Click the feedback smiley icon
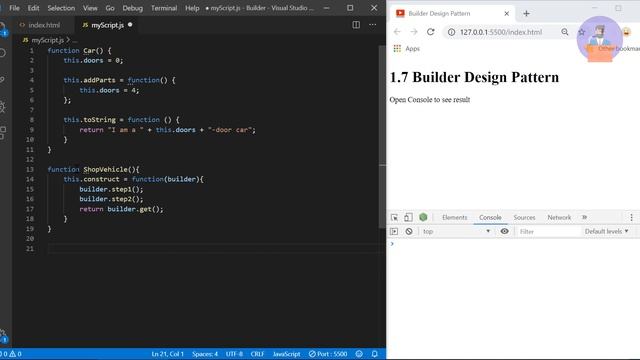This screenshot has width=640, height=360. (359, 354)
